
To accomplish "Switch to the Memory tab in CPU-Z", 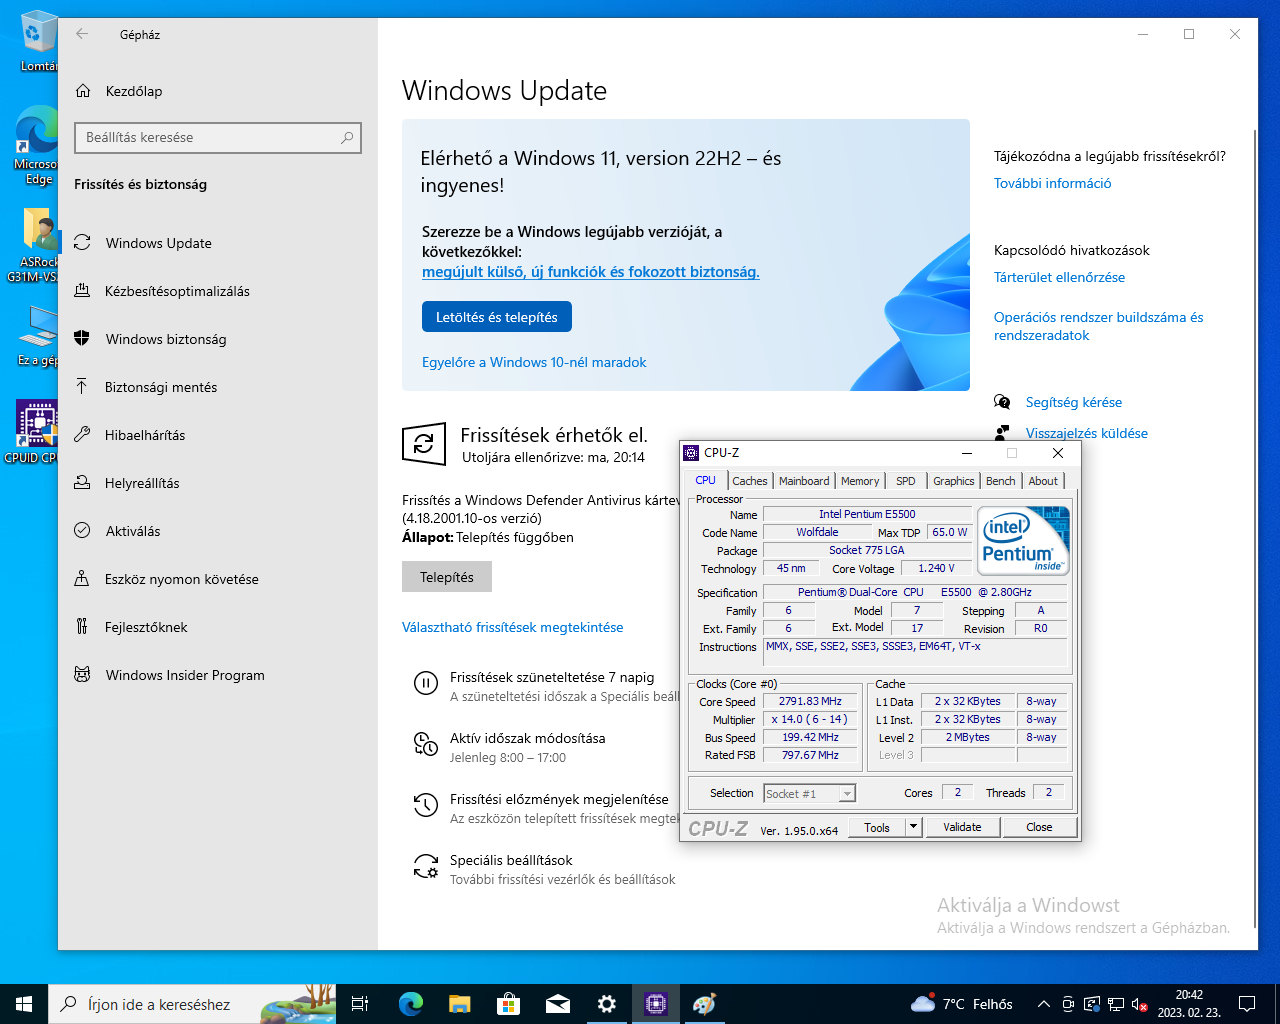I will point(860,481).
